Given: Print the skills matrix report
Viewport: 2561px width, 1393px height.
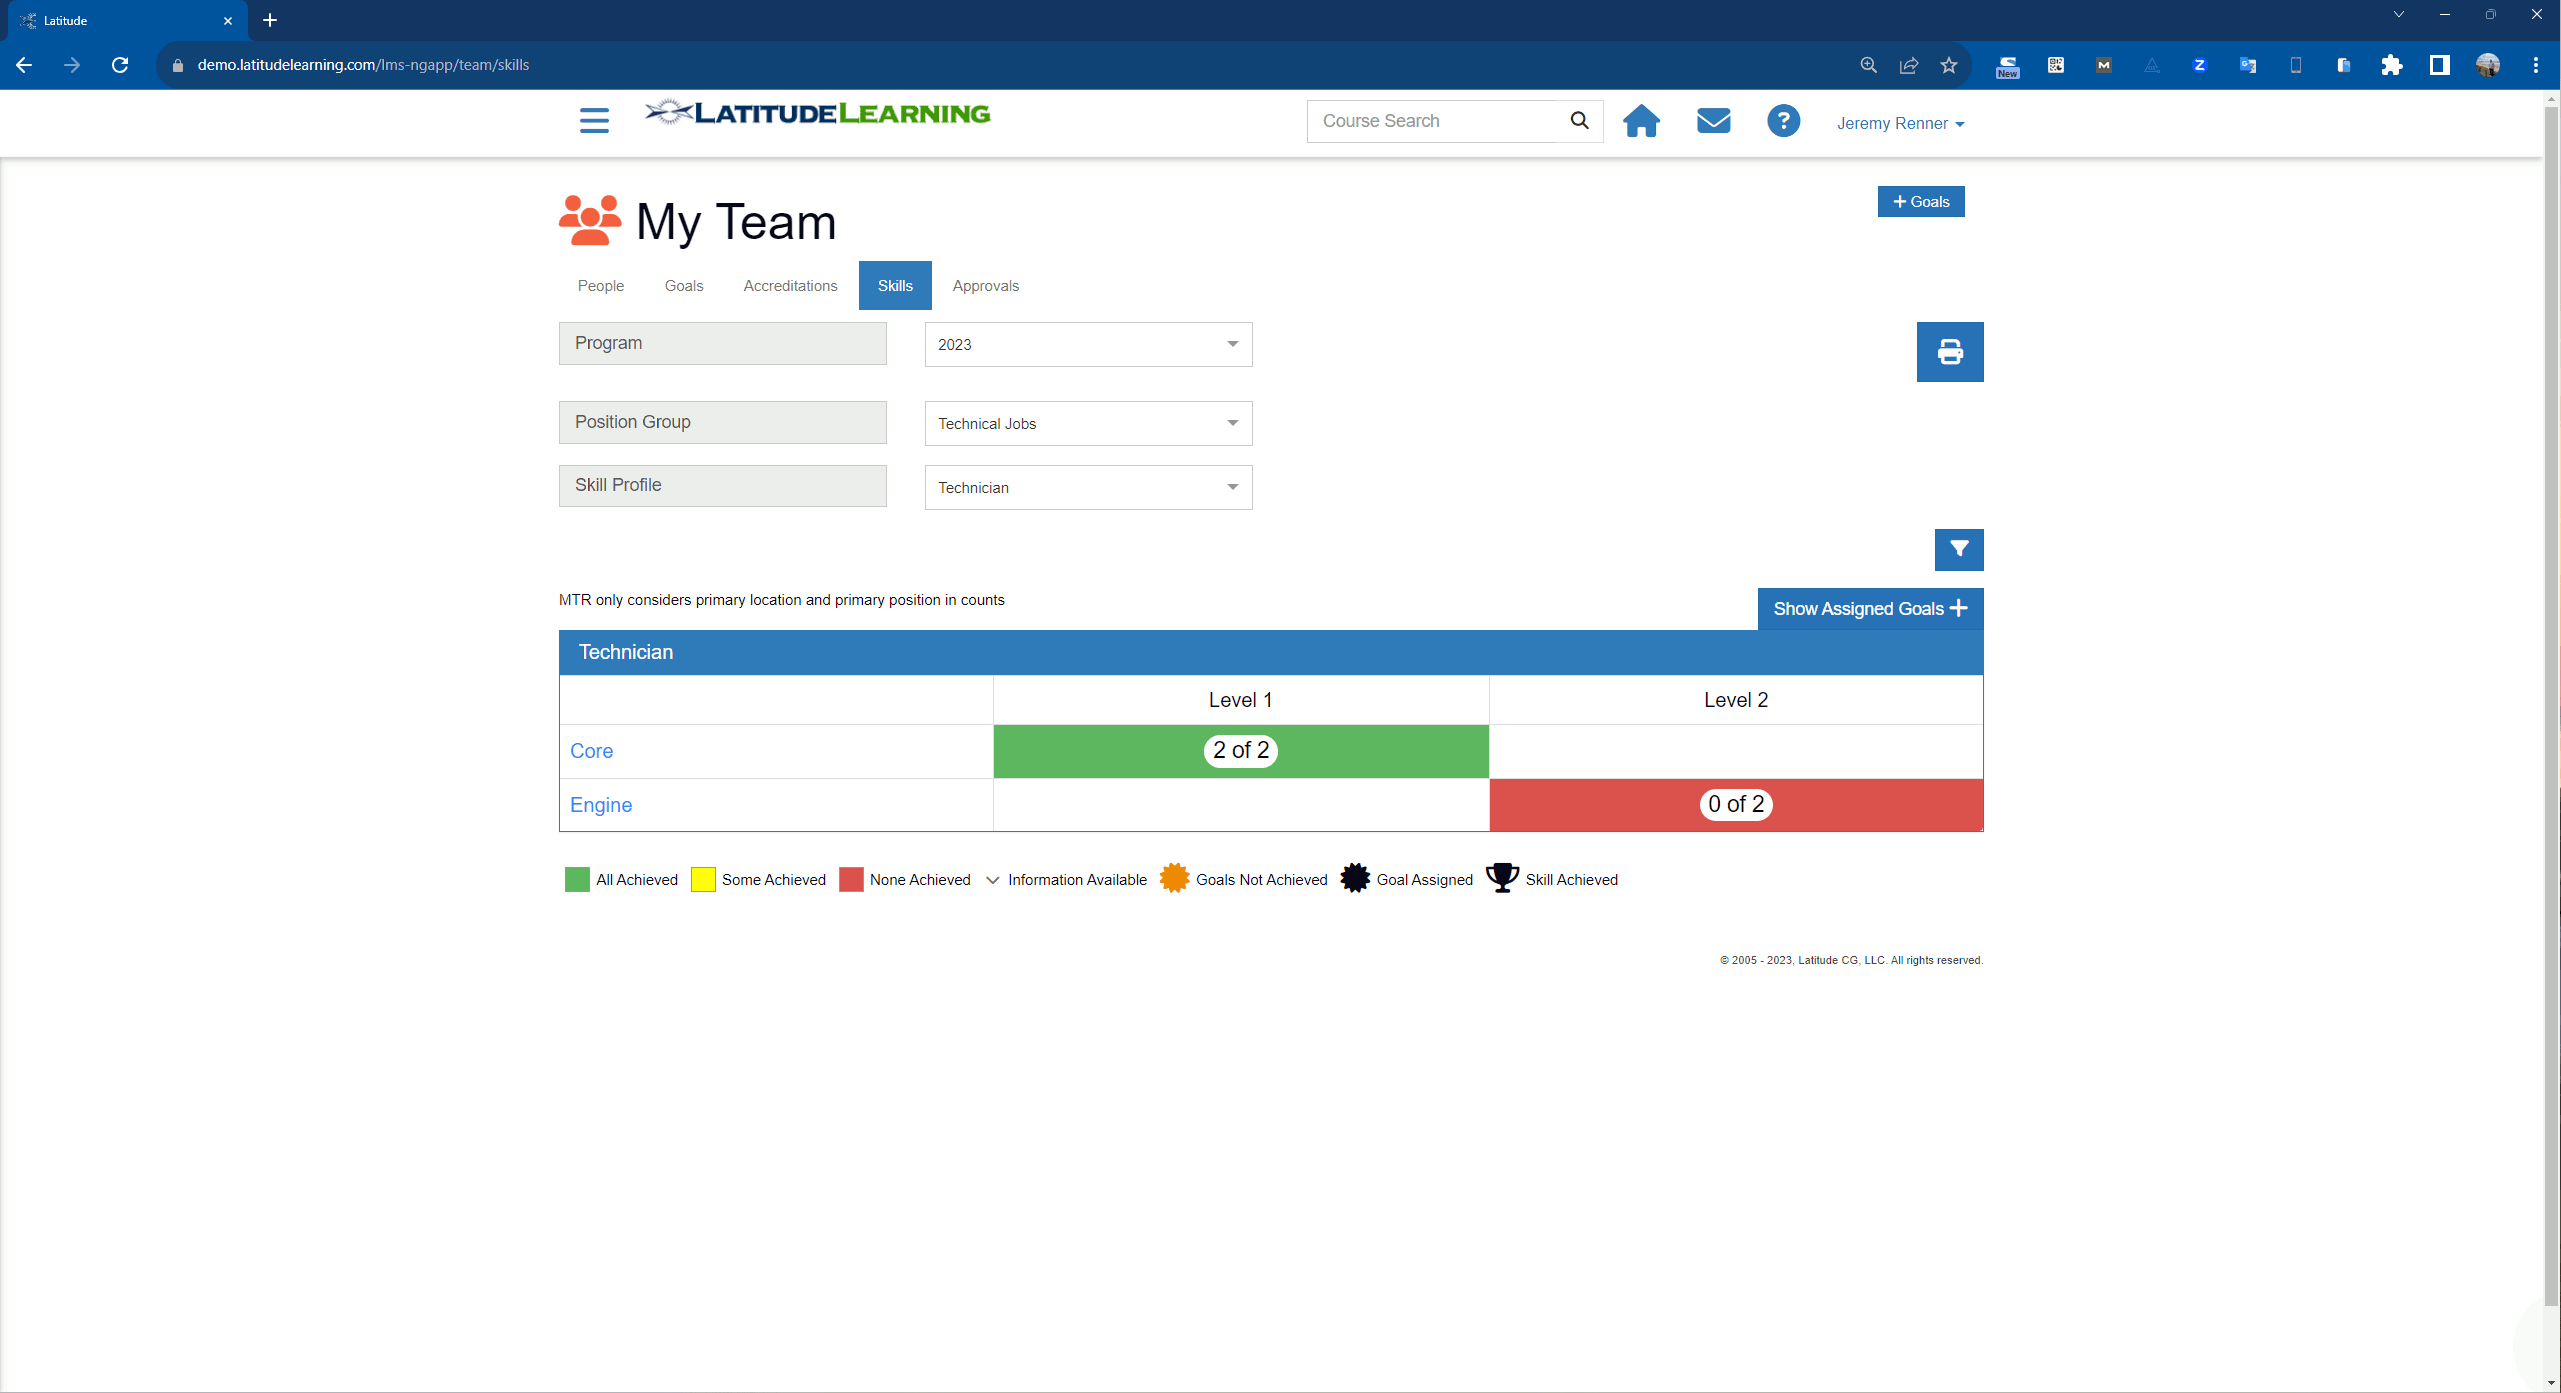Looking at the screenshot, I should click(1948, 352).
